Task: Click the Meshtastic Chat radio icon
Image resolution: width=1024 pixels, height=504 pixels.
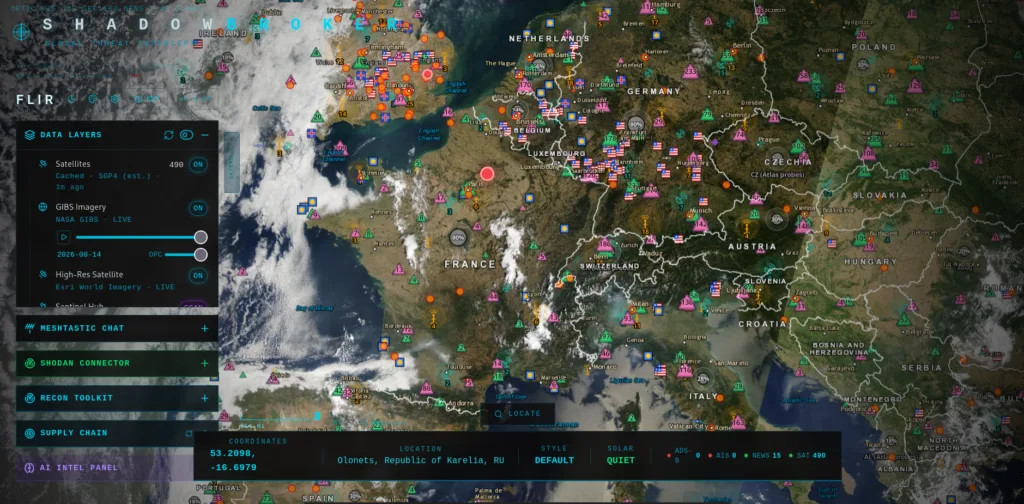Action: pos(29,328)
